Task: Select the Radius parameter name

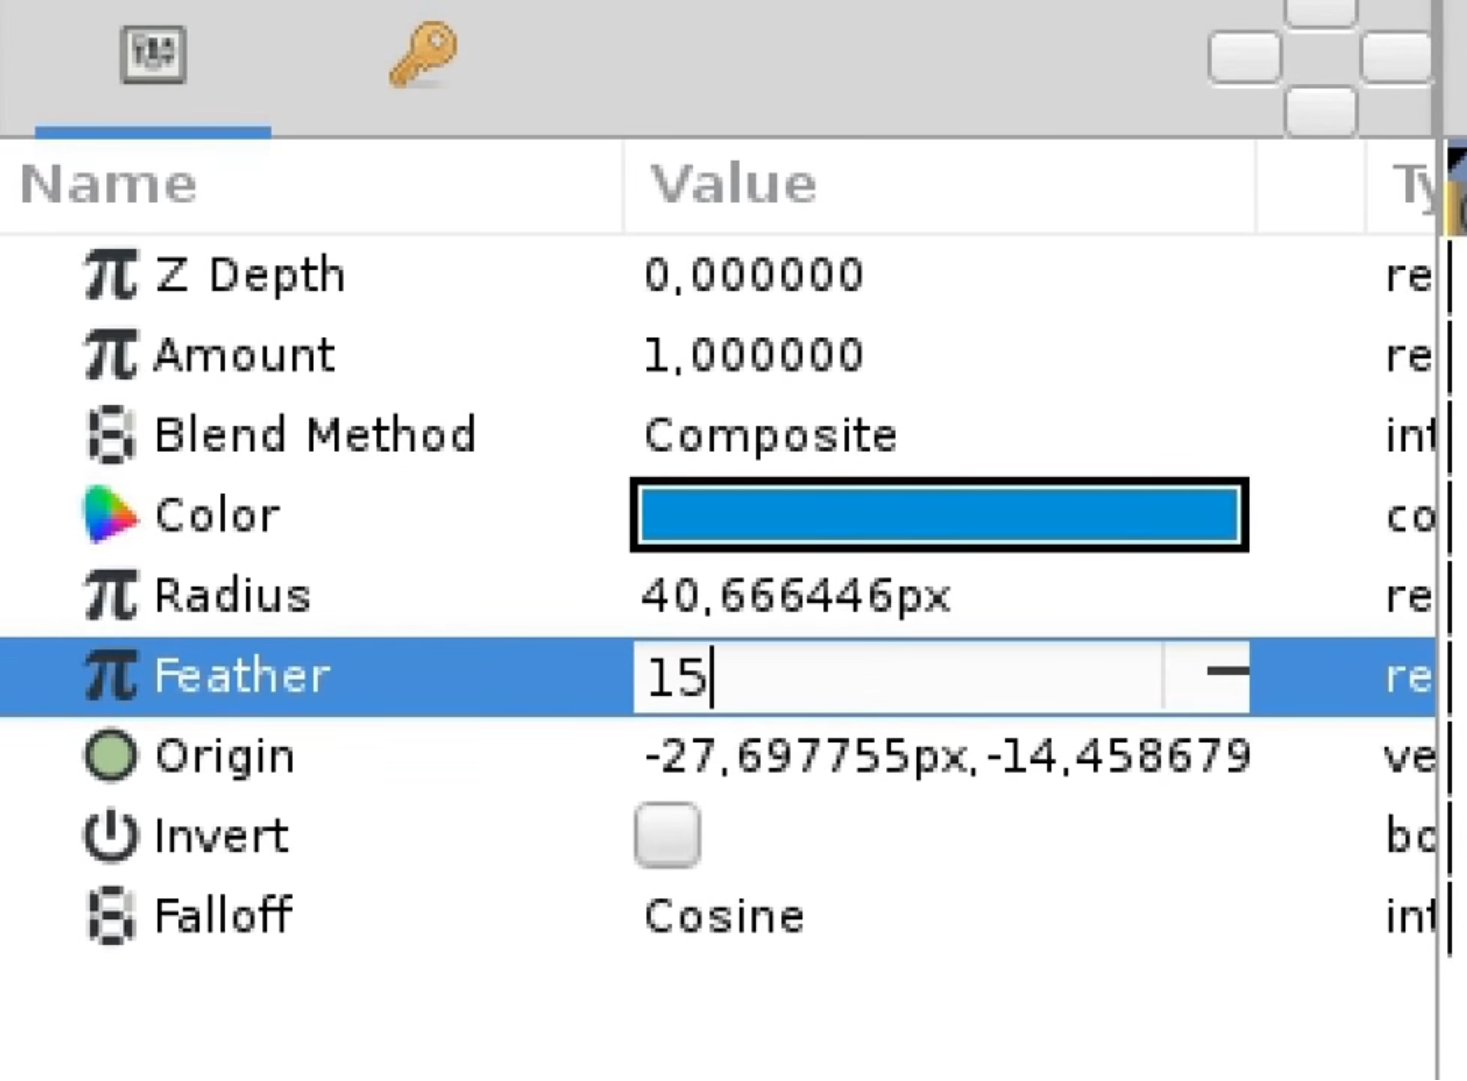Action: click(x=232, y=595)
